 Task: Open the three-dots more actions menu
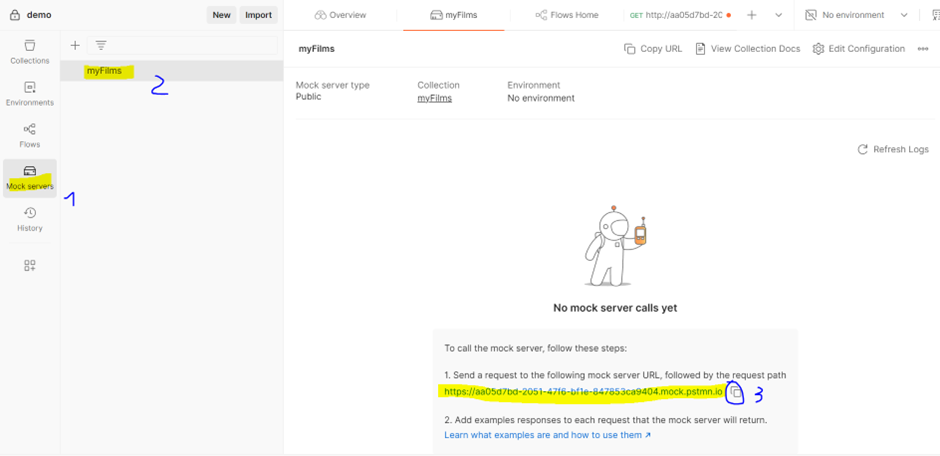(x=922, y=49)
